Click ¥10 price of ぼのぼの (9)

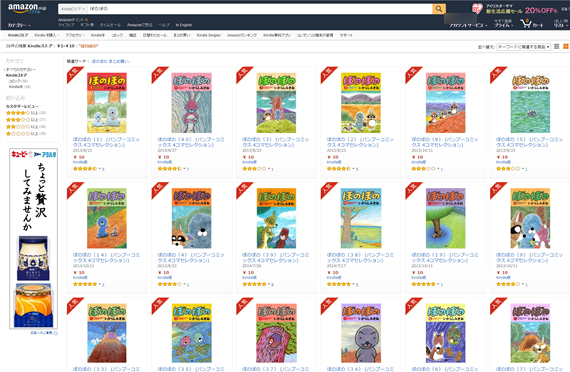tap(502, 272)
